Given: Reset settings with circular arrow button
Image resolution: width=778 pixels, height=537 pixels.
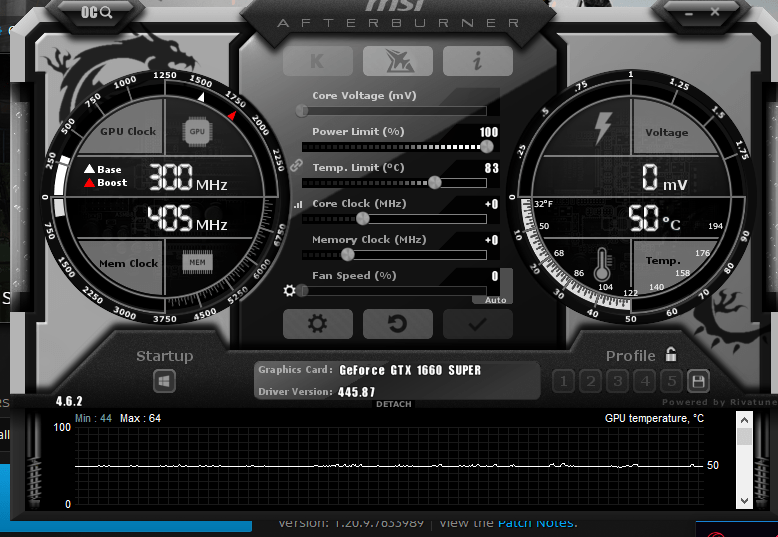Looking at the screenshot, I should (x=398, y=324).
